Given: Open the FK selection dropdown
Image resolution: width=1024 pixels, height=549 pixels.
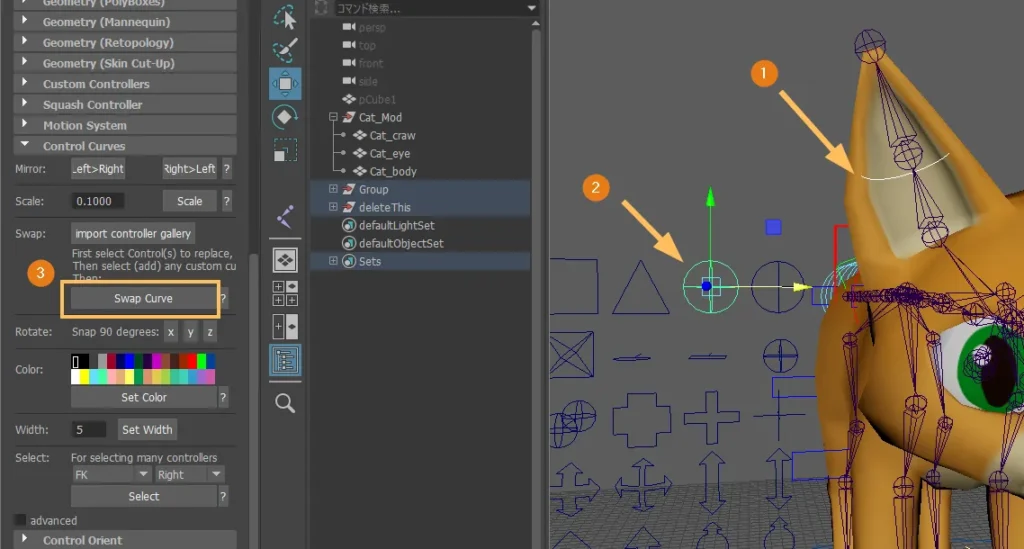Looking at the screenshot, I should pos(112,474).
